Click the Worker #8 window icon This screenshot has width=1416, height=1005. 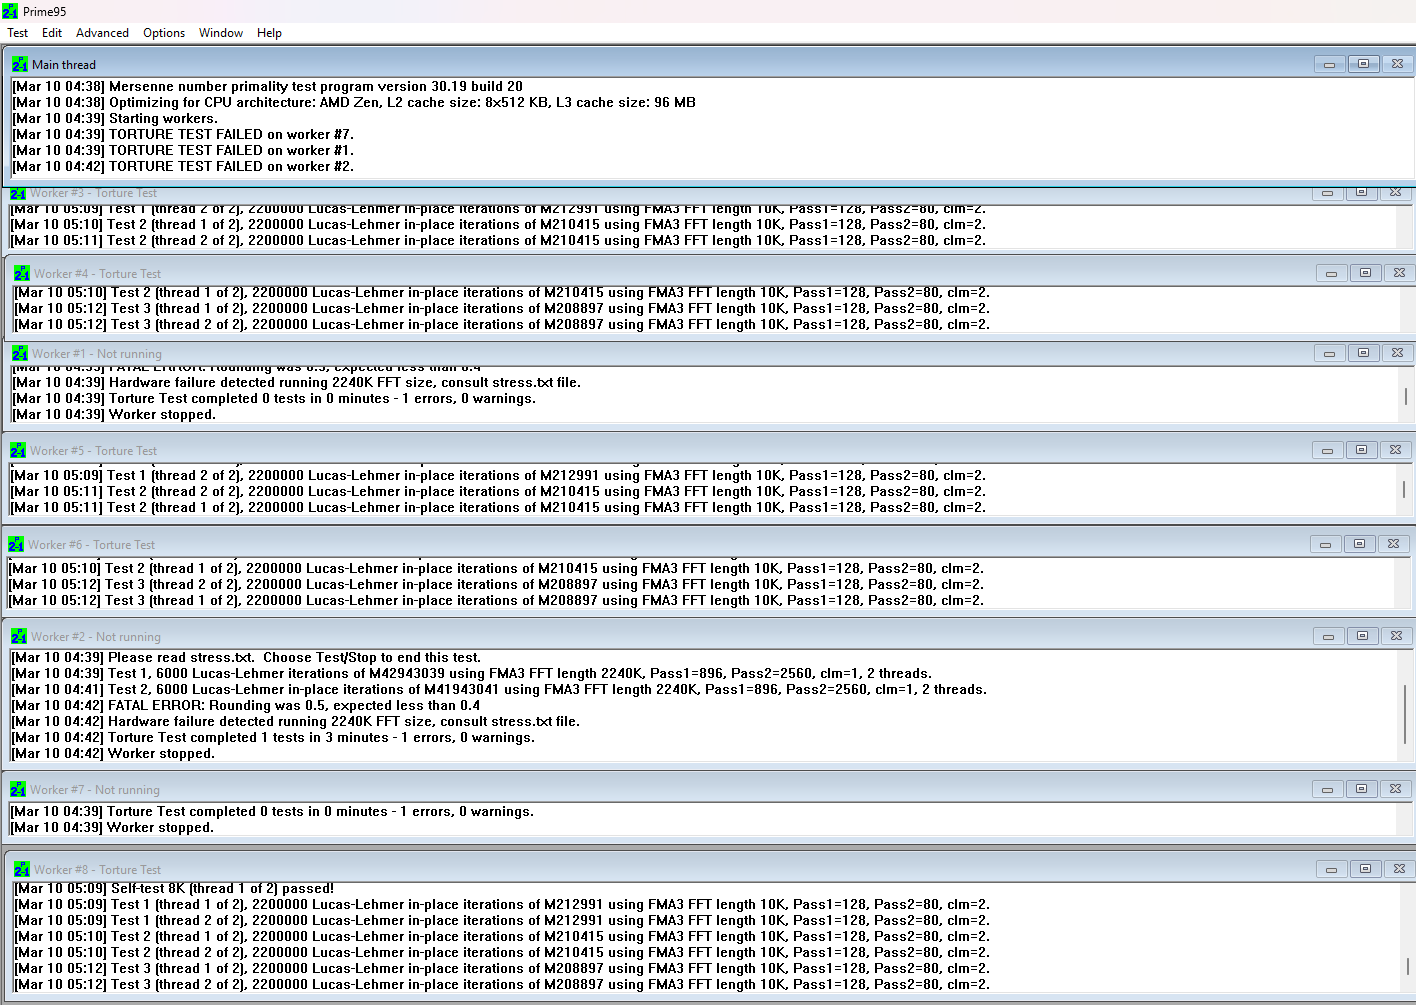point(22,869)
